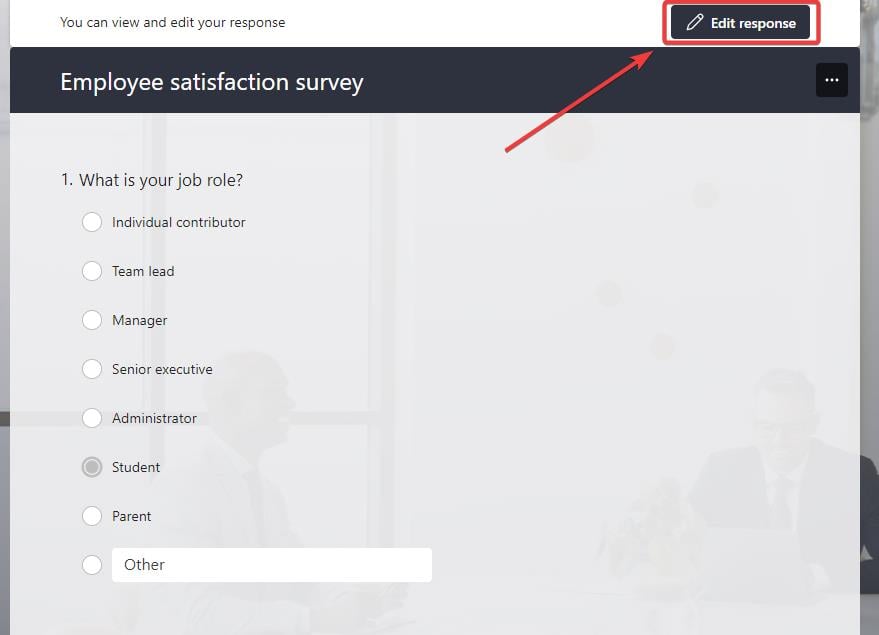The height and width of the screenshot is (635, 879).
Task: Select the Senior executive radio button
Action: (92, 369)
